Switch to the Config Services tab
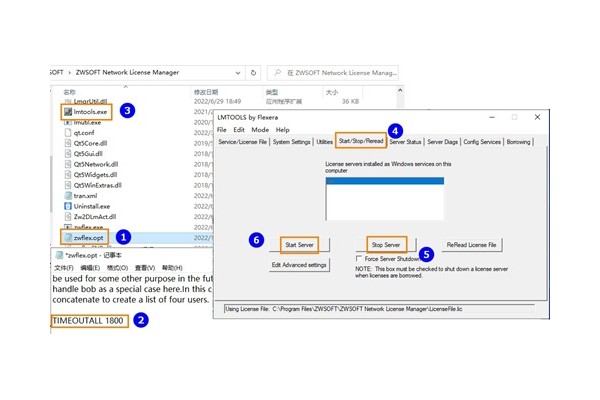The image size is (600, 400). tap(482, 142)
